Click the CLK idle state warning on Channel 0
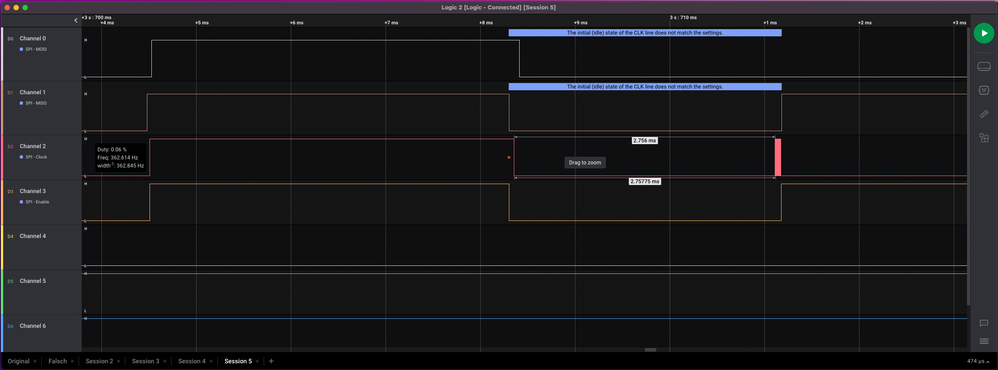Screen dimensions: 998x370 645,32
